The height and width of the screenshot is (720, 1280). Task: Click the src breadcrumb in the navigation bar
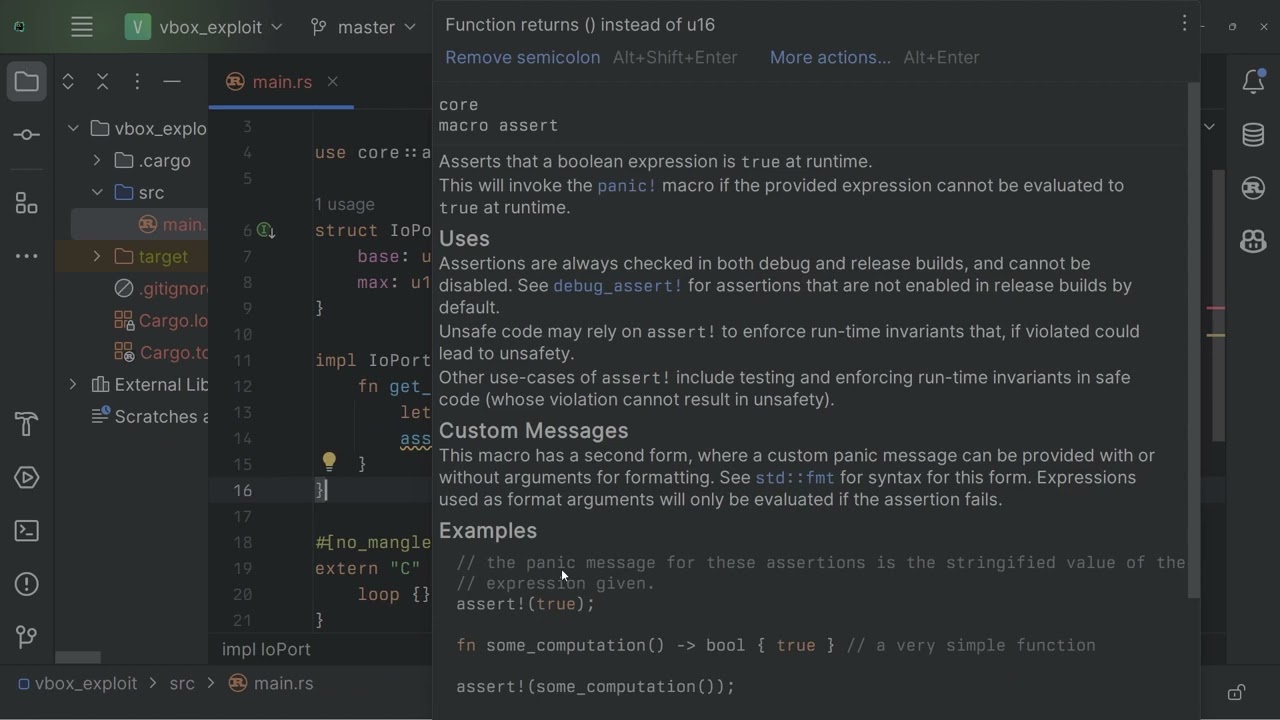[x=182, y=684]
